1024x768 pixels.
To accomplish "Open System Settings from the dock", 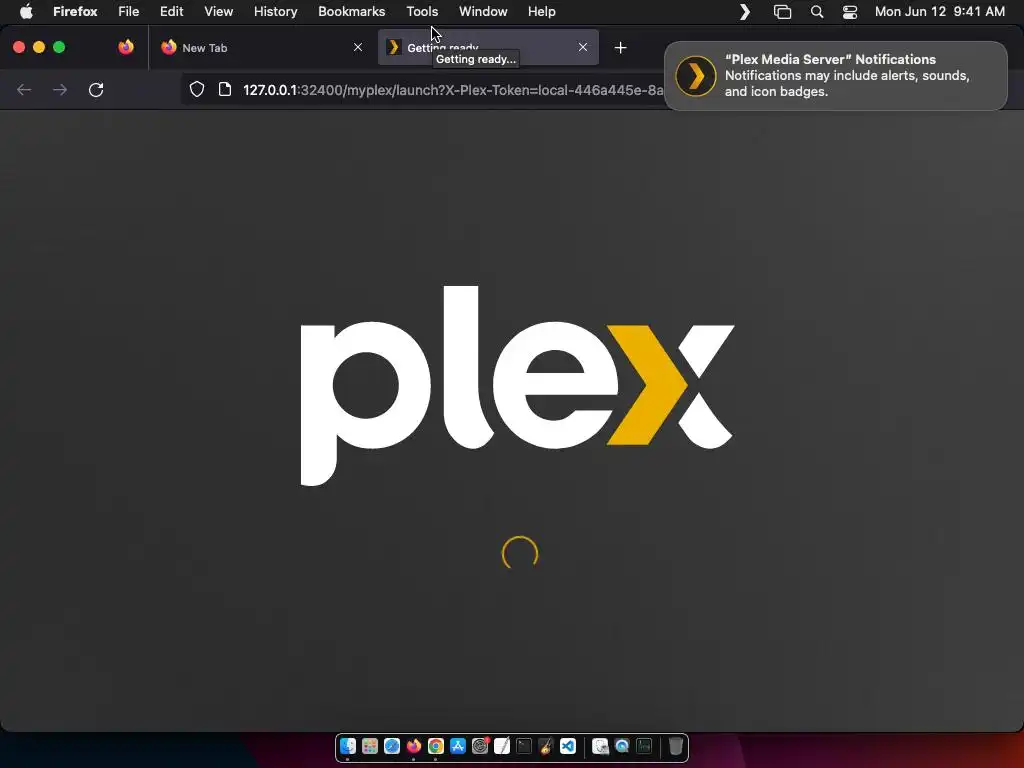I will (x=480, y=746).
